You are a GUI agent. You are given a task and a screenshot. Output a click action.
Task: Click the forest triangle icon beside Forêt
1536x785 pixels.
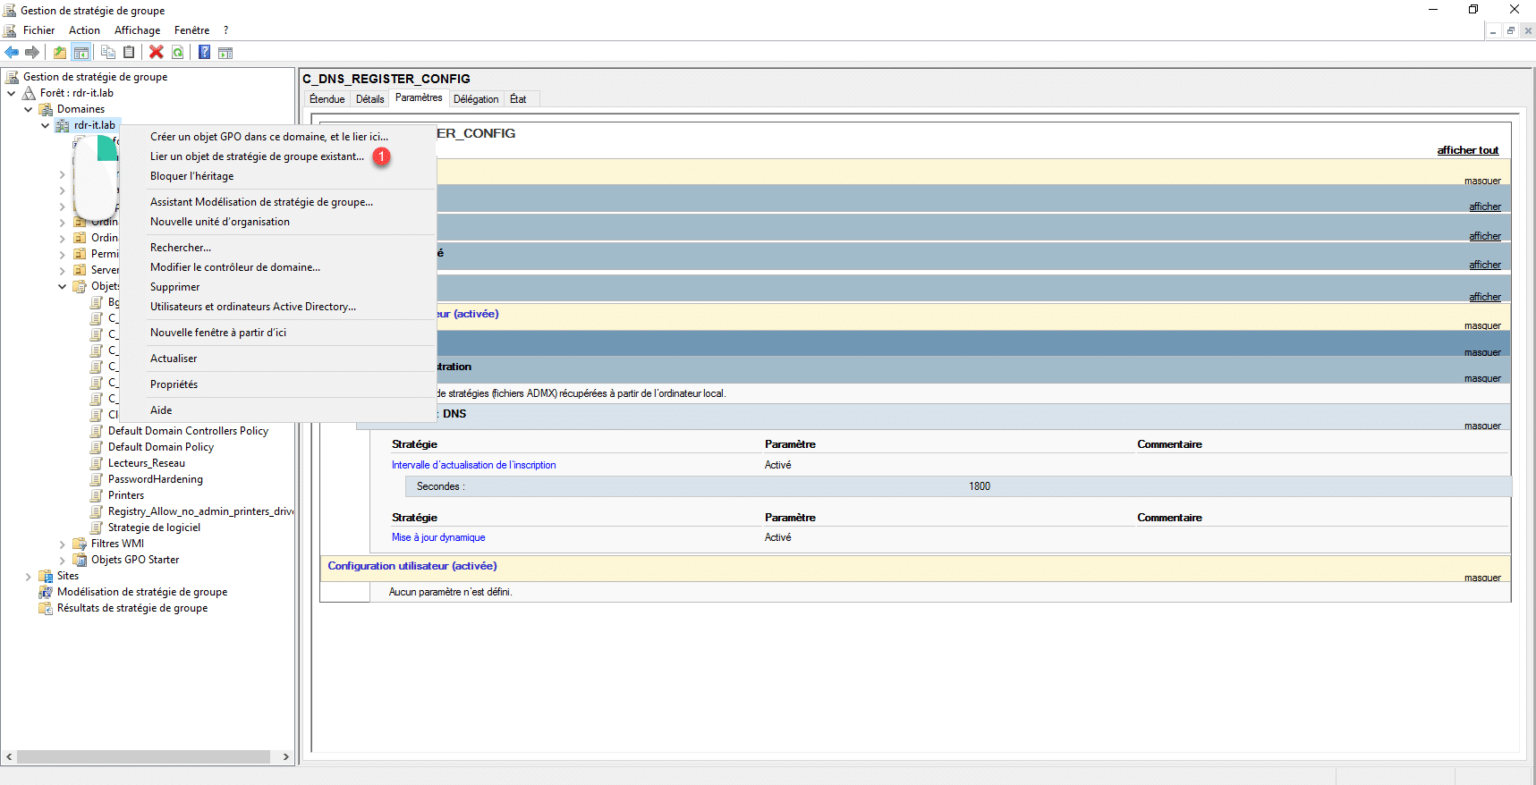(x=29, y=93)
